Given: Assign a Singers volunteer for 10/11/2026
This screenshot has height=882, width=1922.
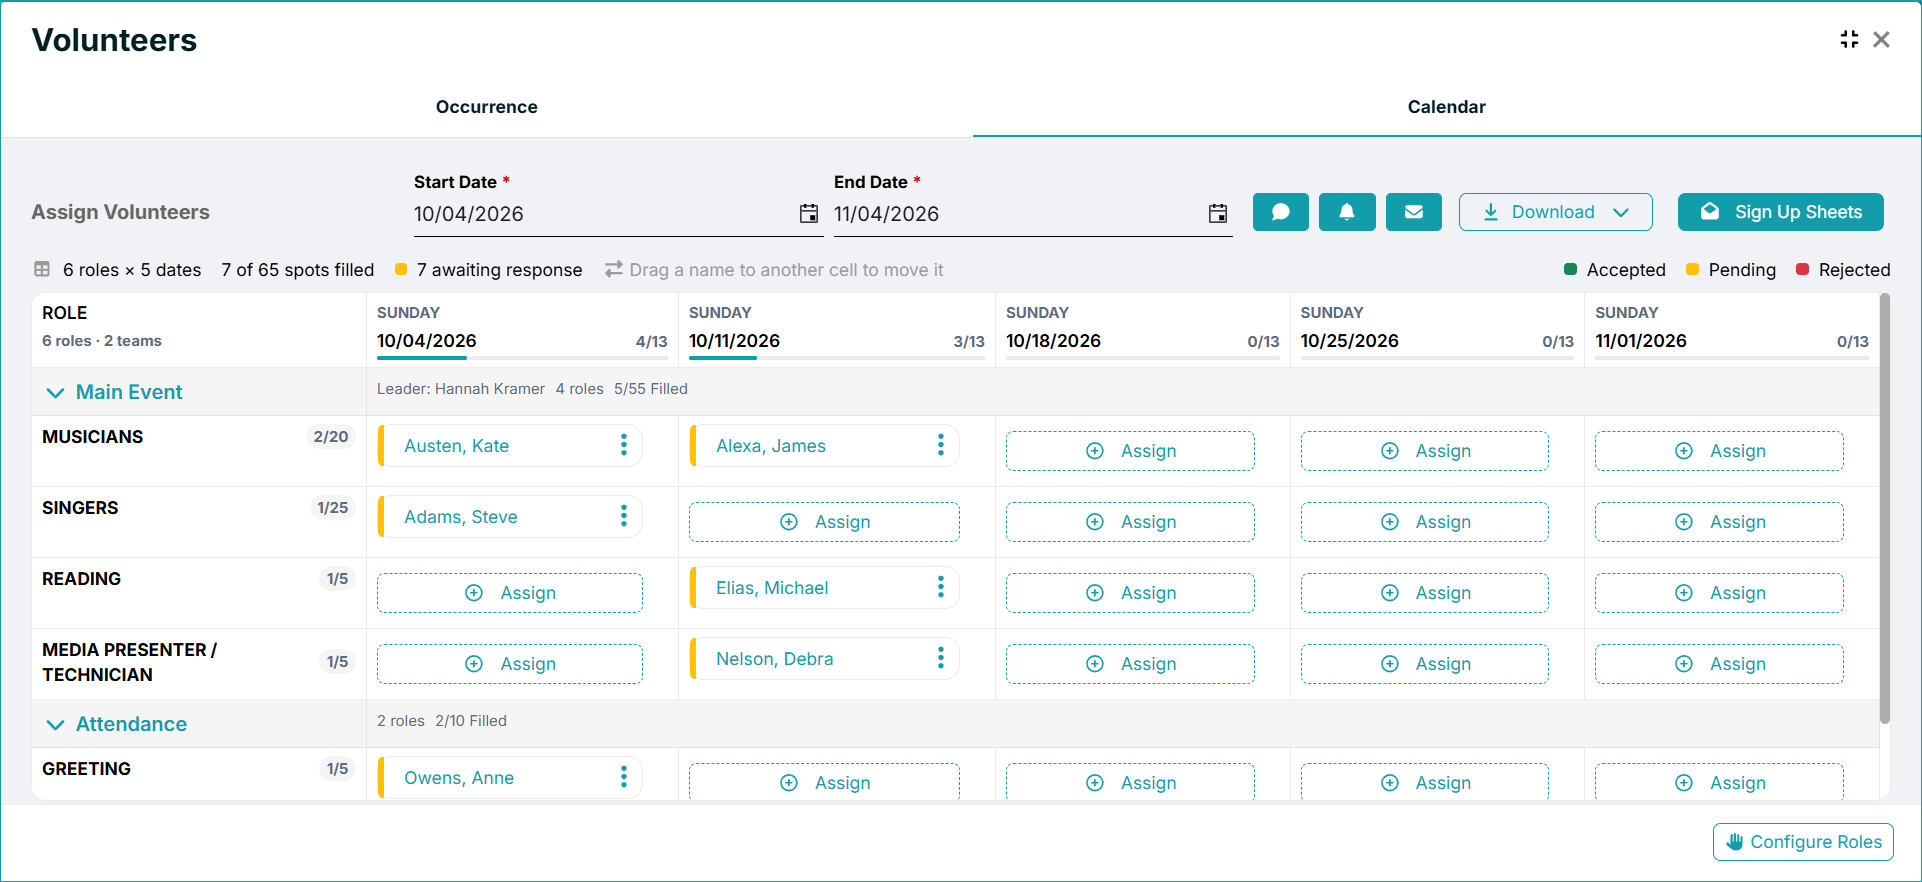Looking at the screenshot, I should [x=824, y=522].
